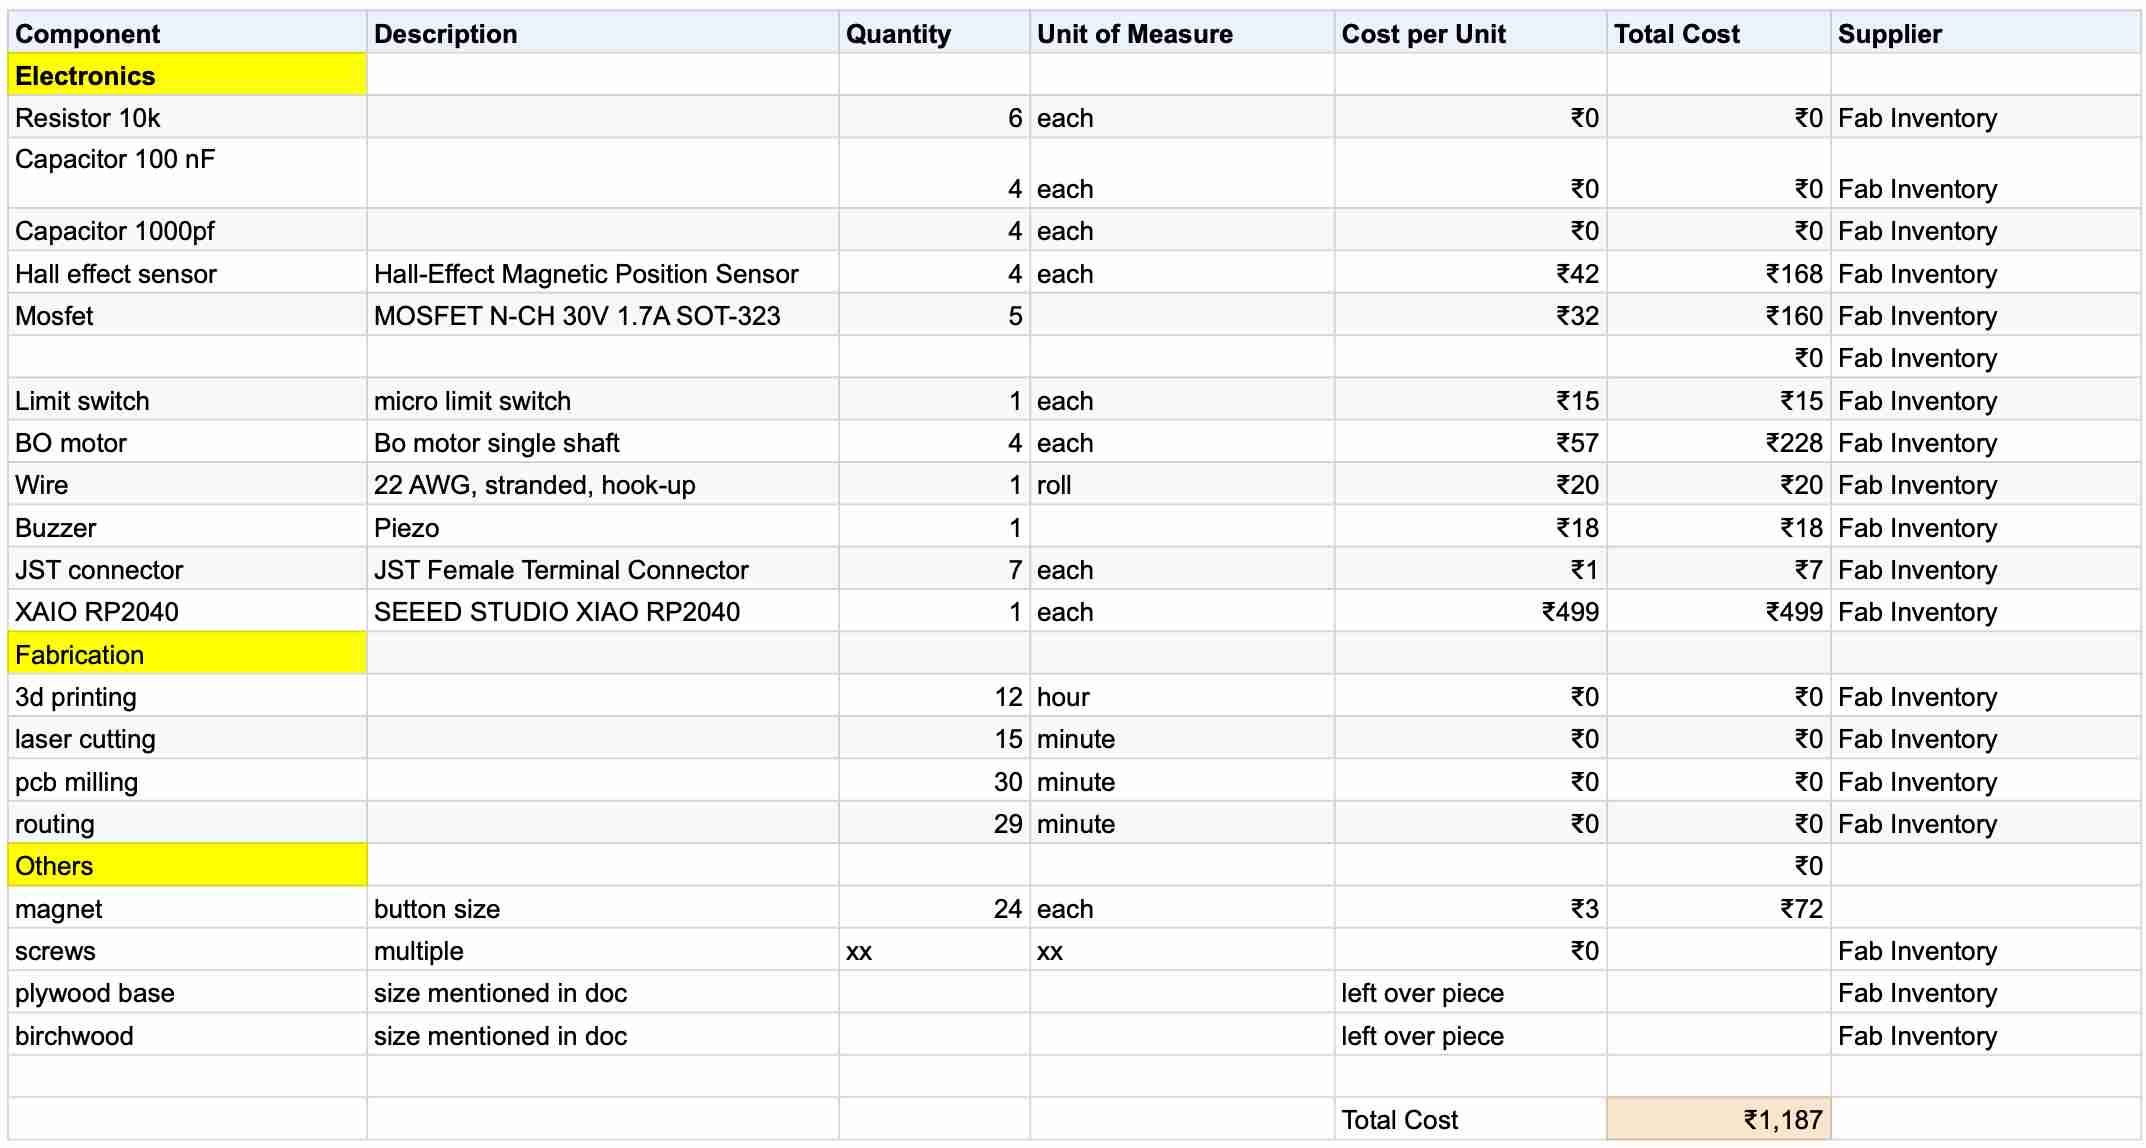This screenshot has height=1148, width=2146.
Task: Click the laser cutting cell
Action: click(187, 738)
